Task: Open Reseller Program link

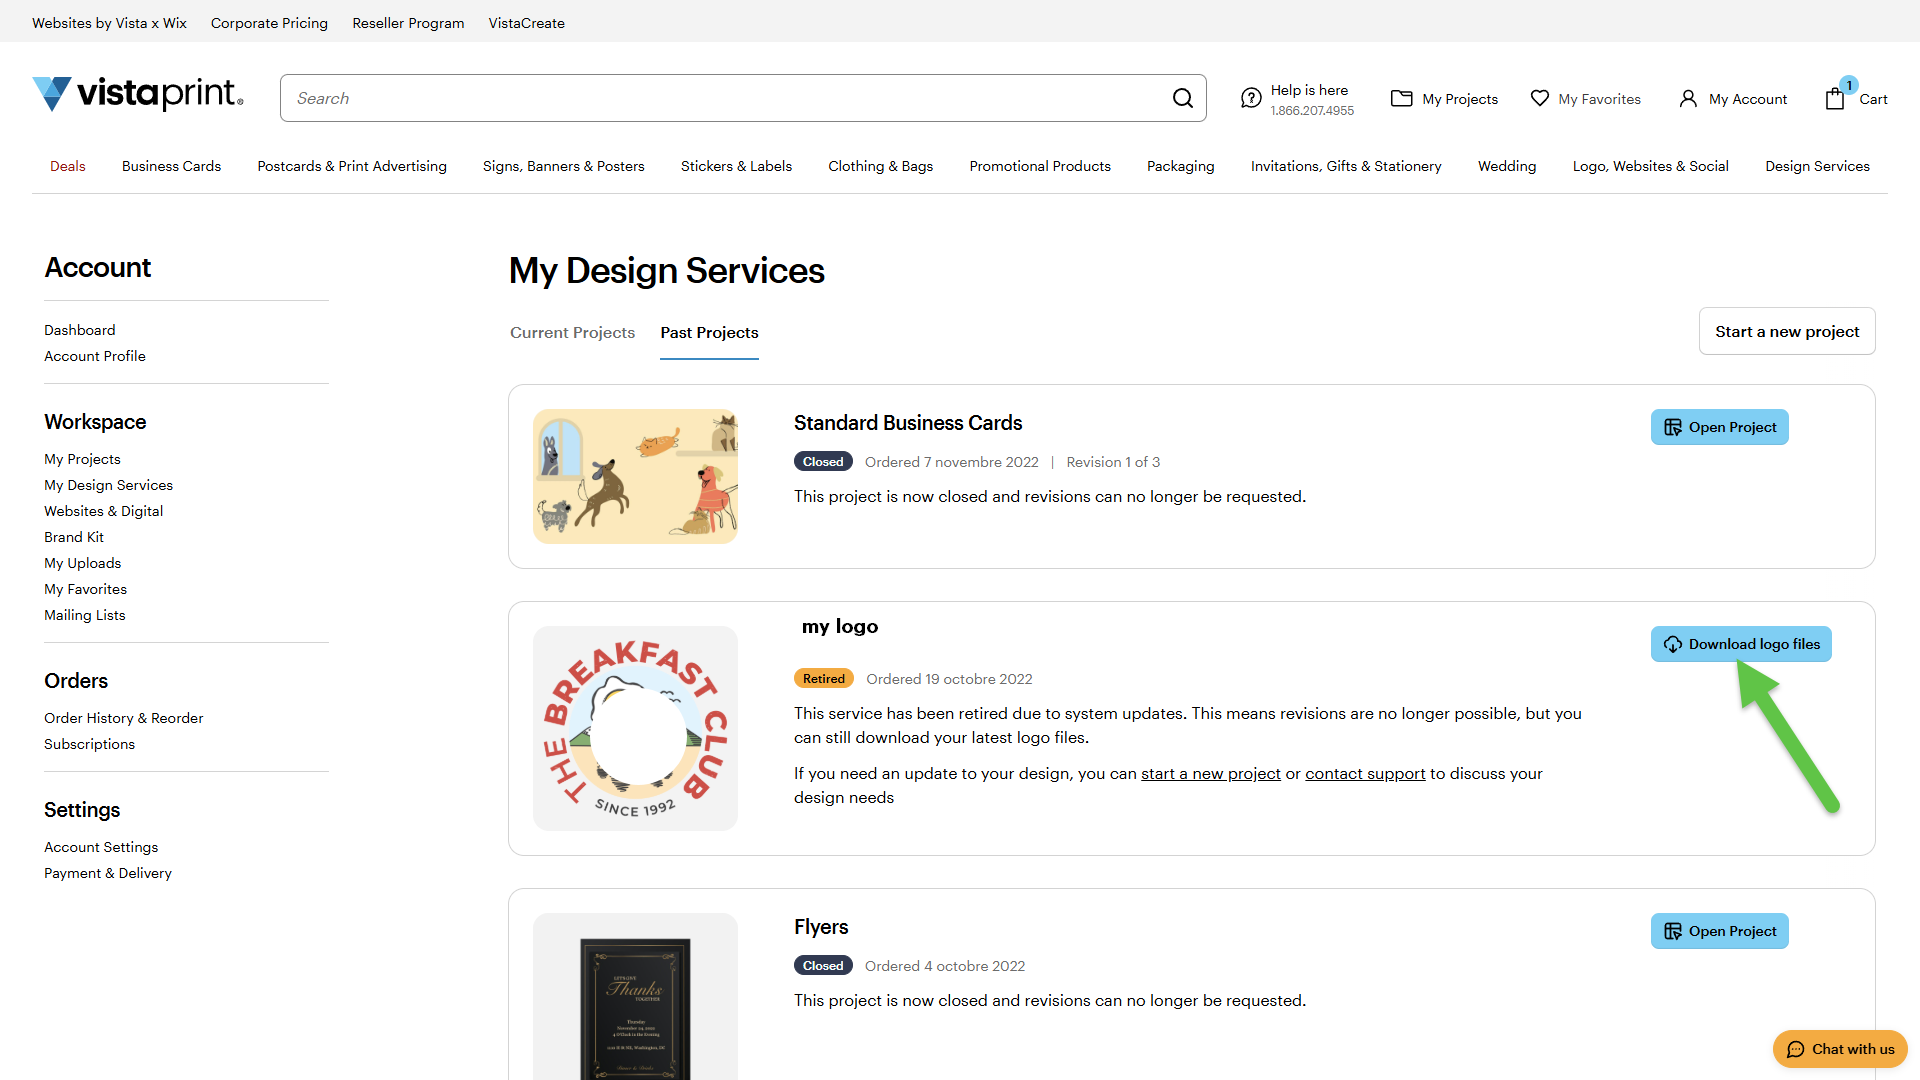Action: click(408, 23)
